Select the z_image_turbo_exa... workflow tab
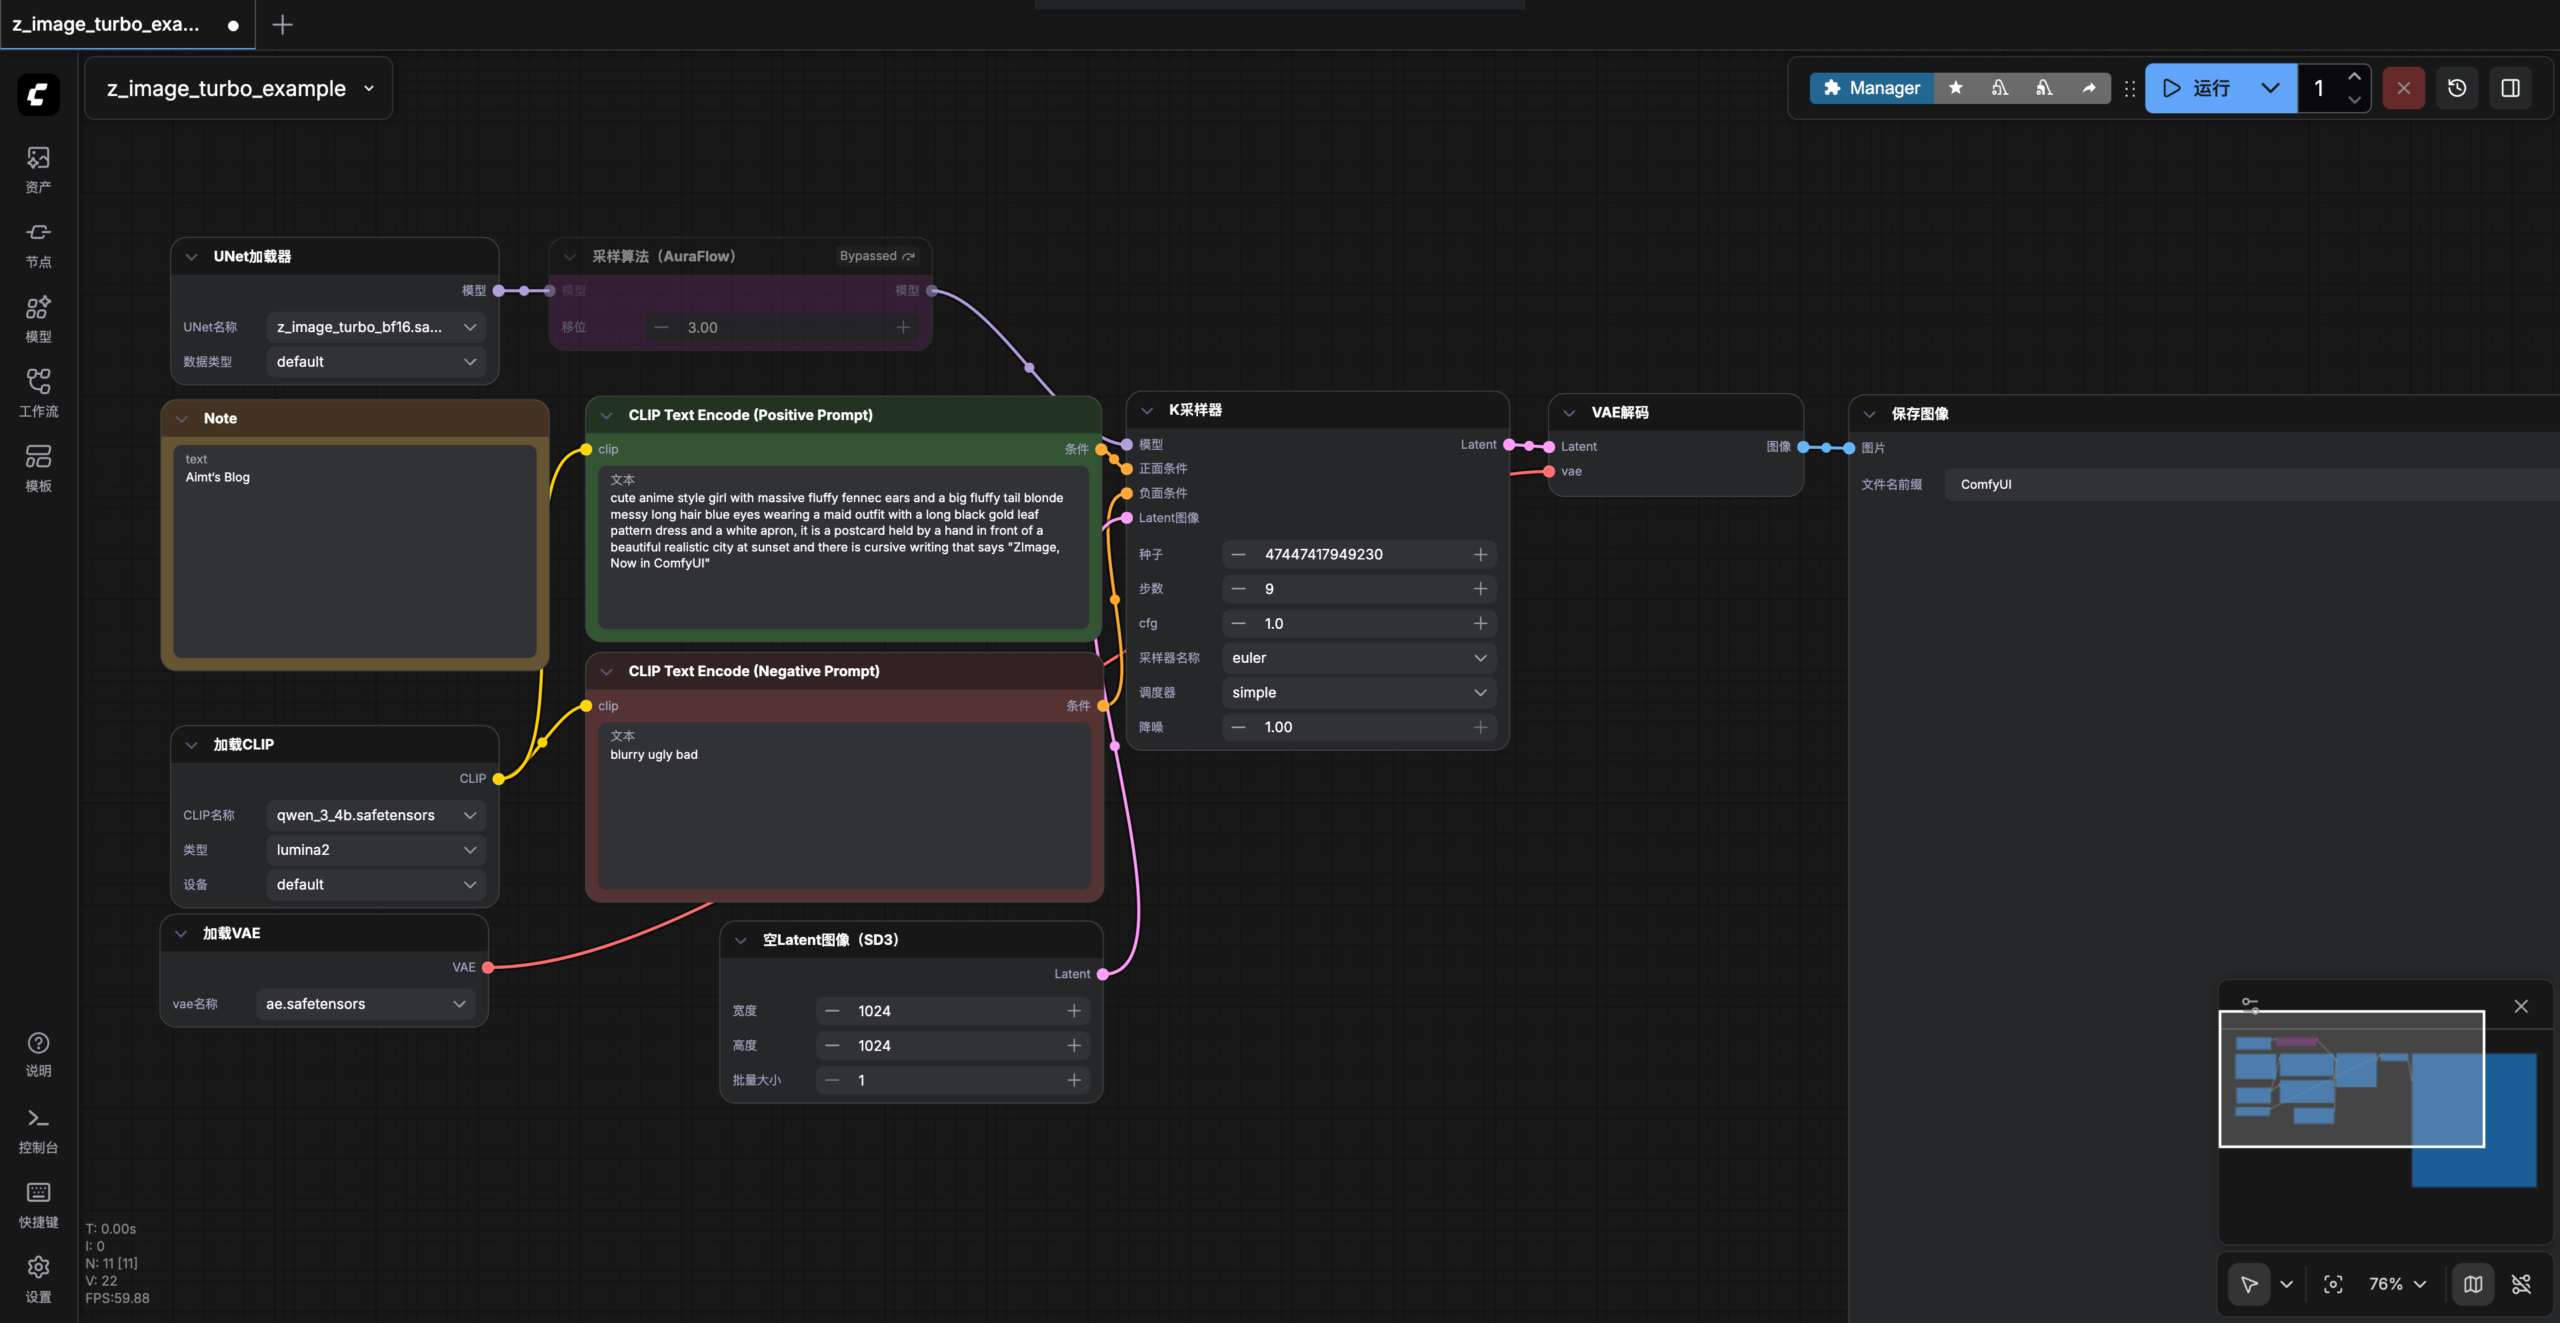 [x=106, y=24]
